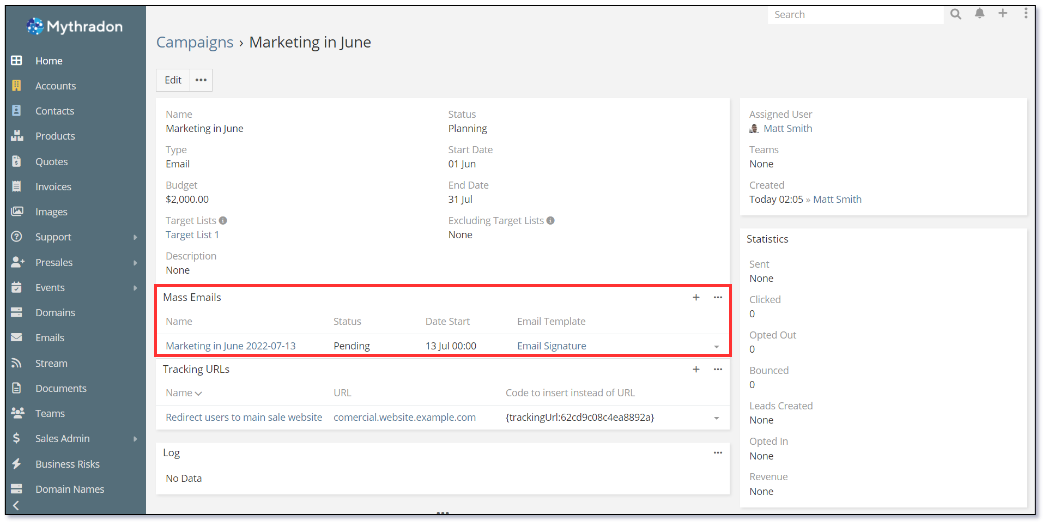1047x527 pixels.
Task: Open Marketing in June 2022-07-13 link
Action: [230, 346]
